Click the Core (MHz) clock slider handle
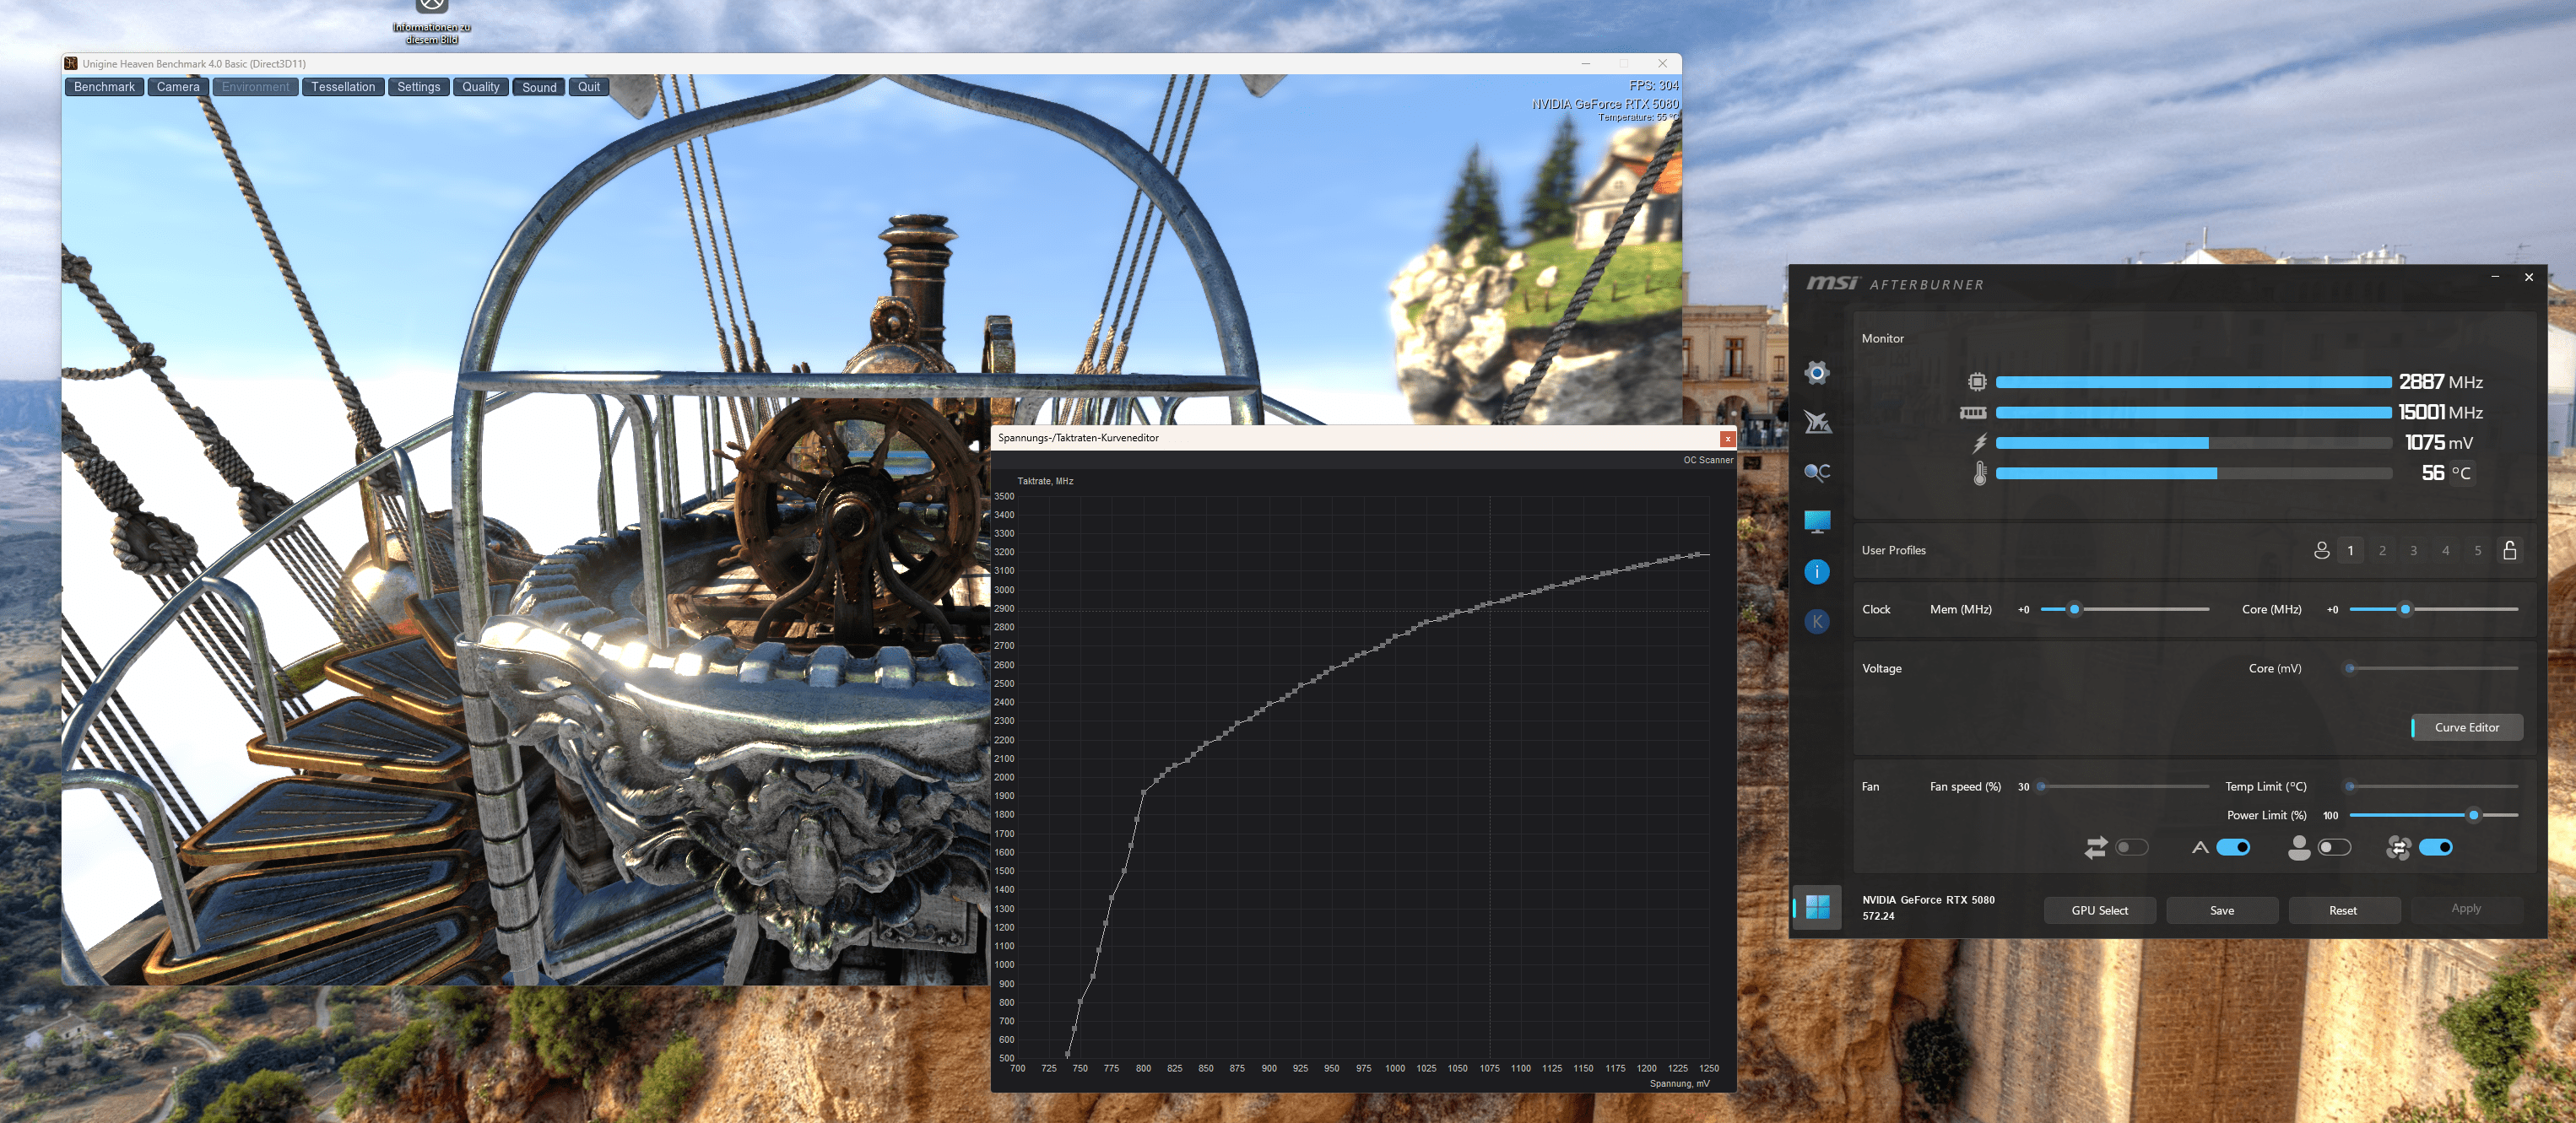 point(2405,609)
